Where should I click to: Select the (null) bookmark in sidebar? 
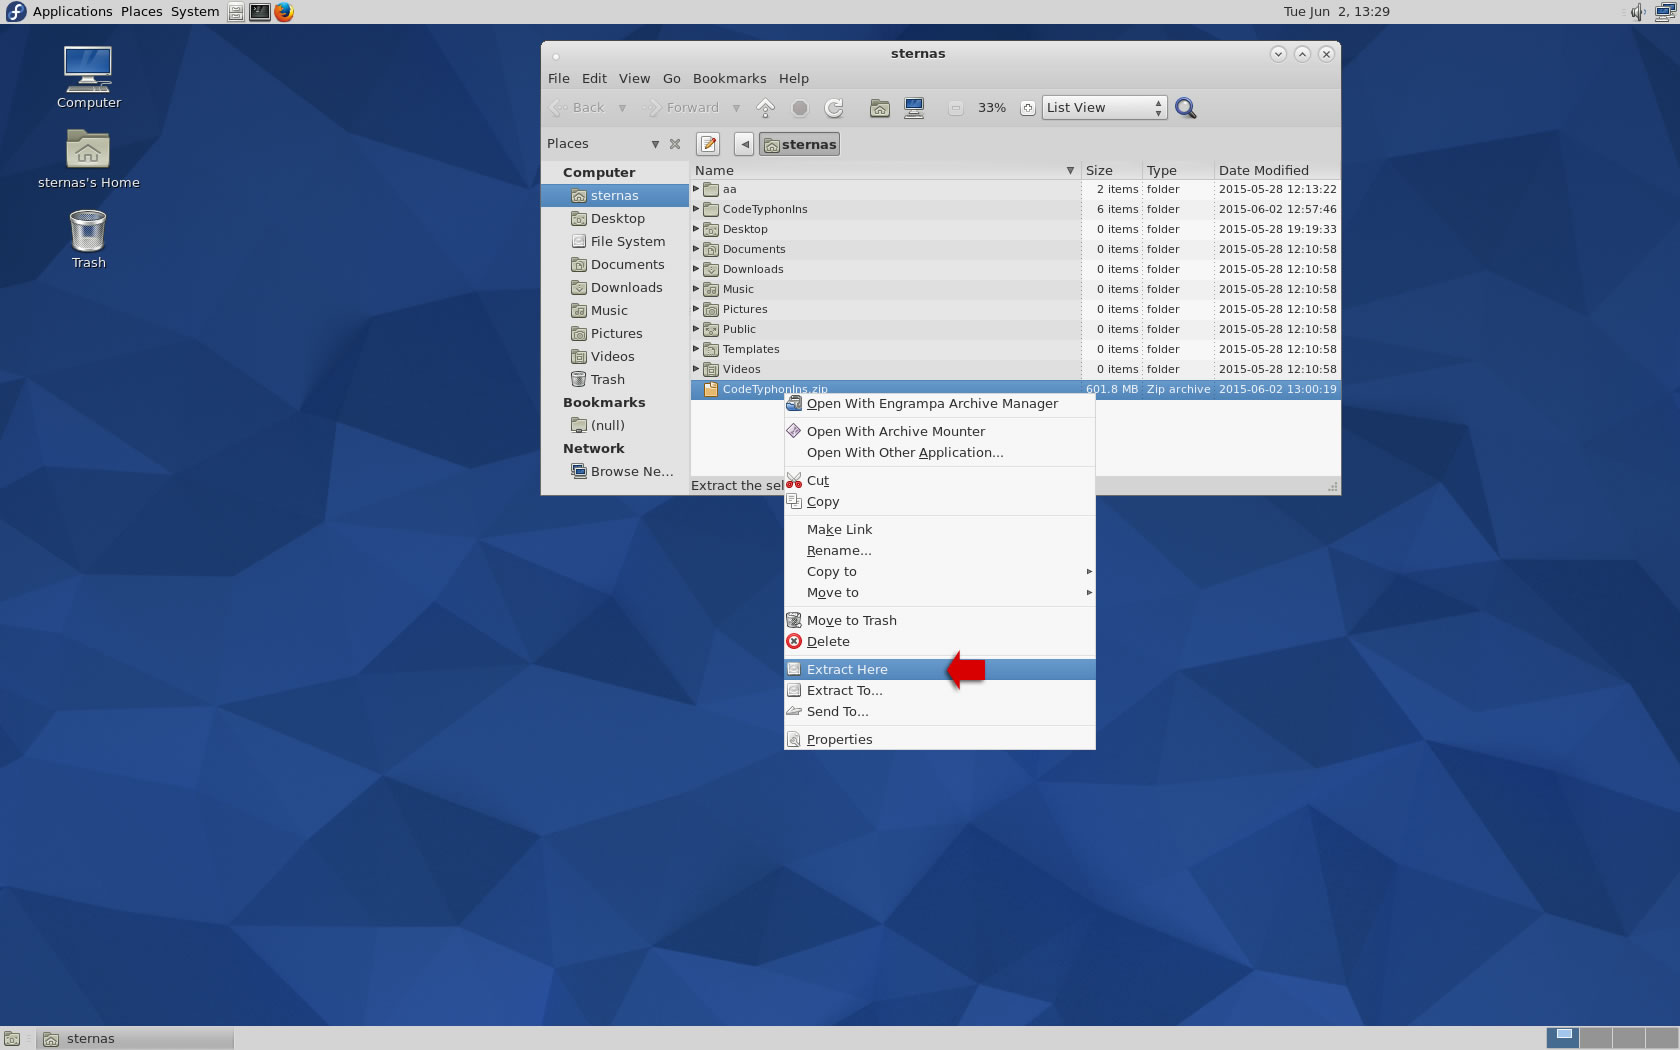[616, 426]
